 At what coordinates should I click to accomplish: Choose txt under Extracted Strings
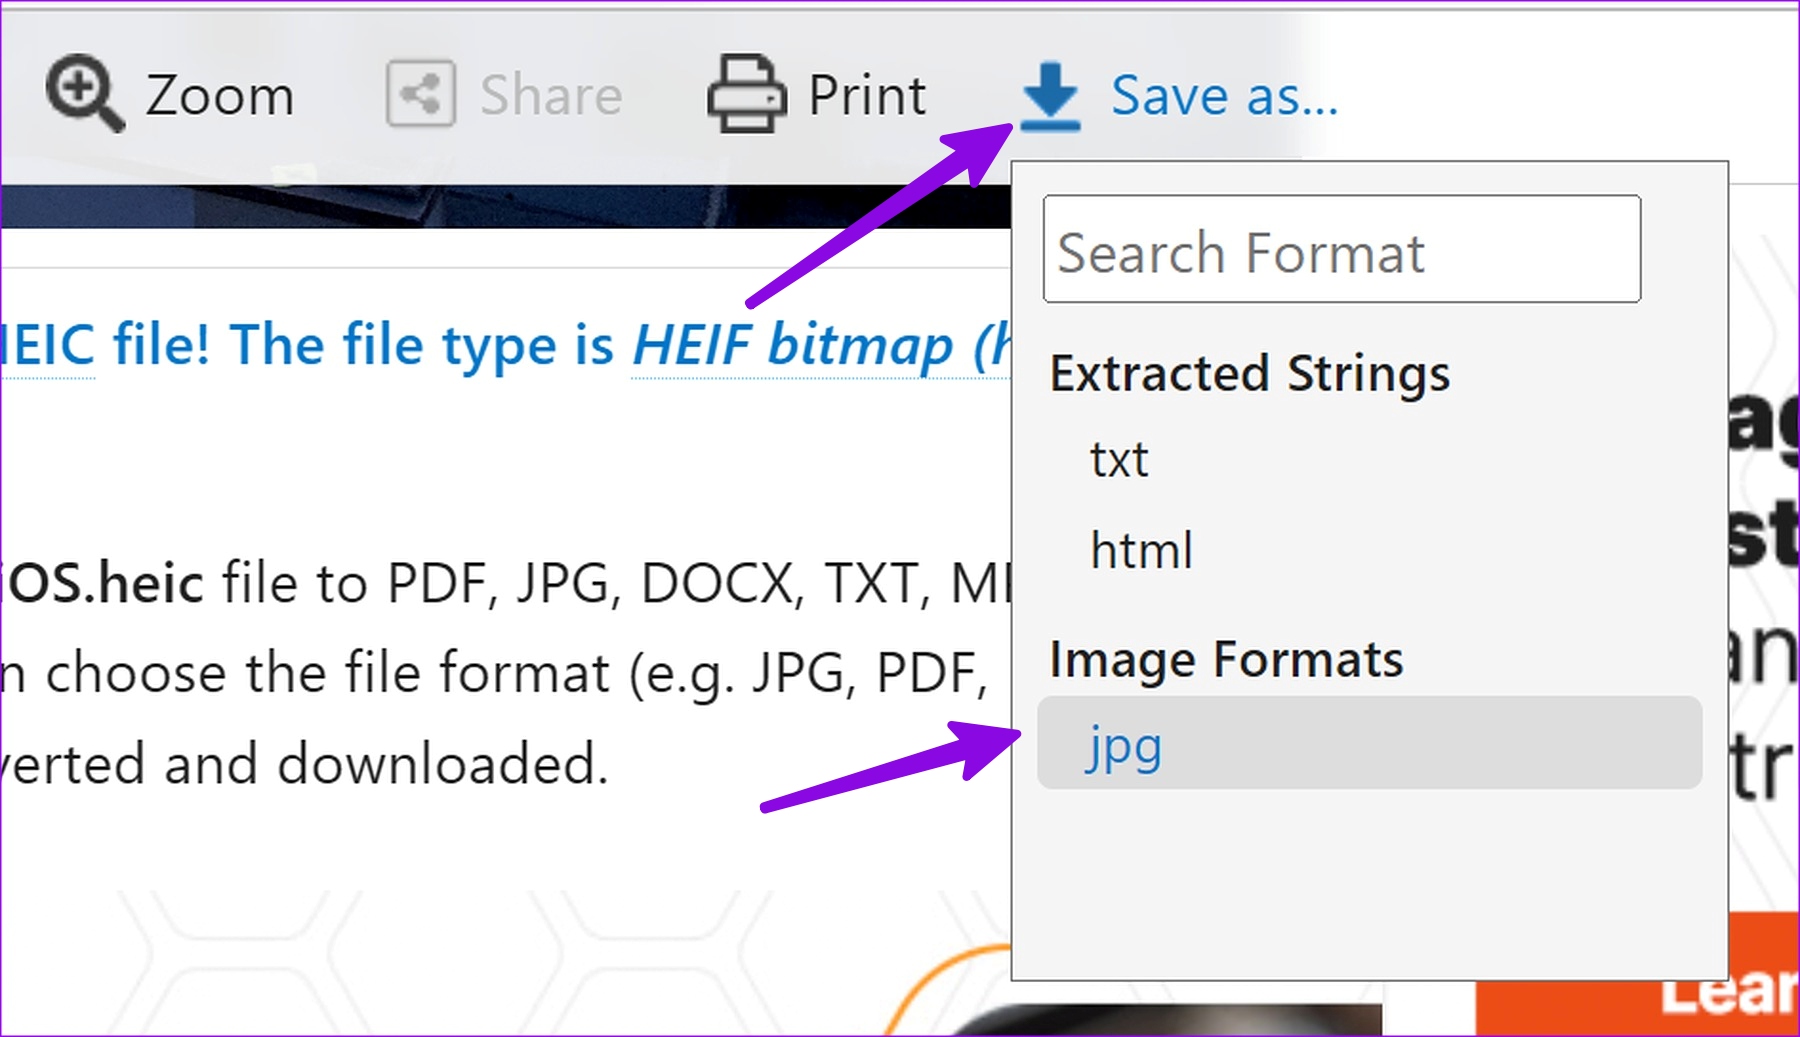pos(1119,460)
